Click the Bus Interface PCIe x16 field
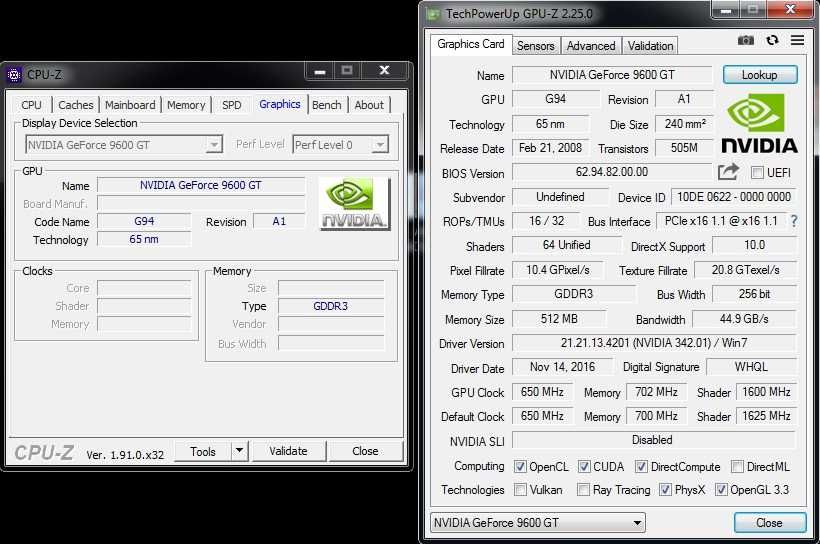The image size is (820, 544). pyautogui.click(x=722, y=221)
